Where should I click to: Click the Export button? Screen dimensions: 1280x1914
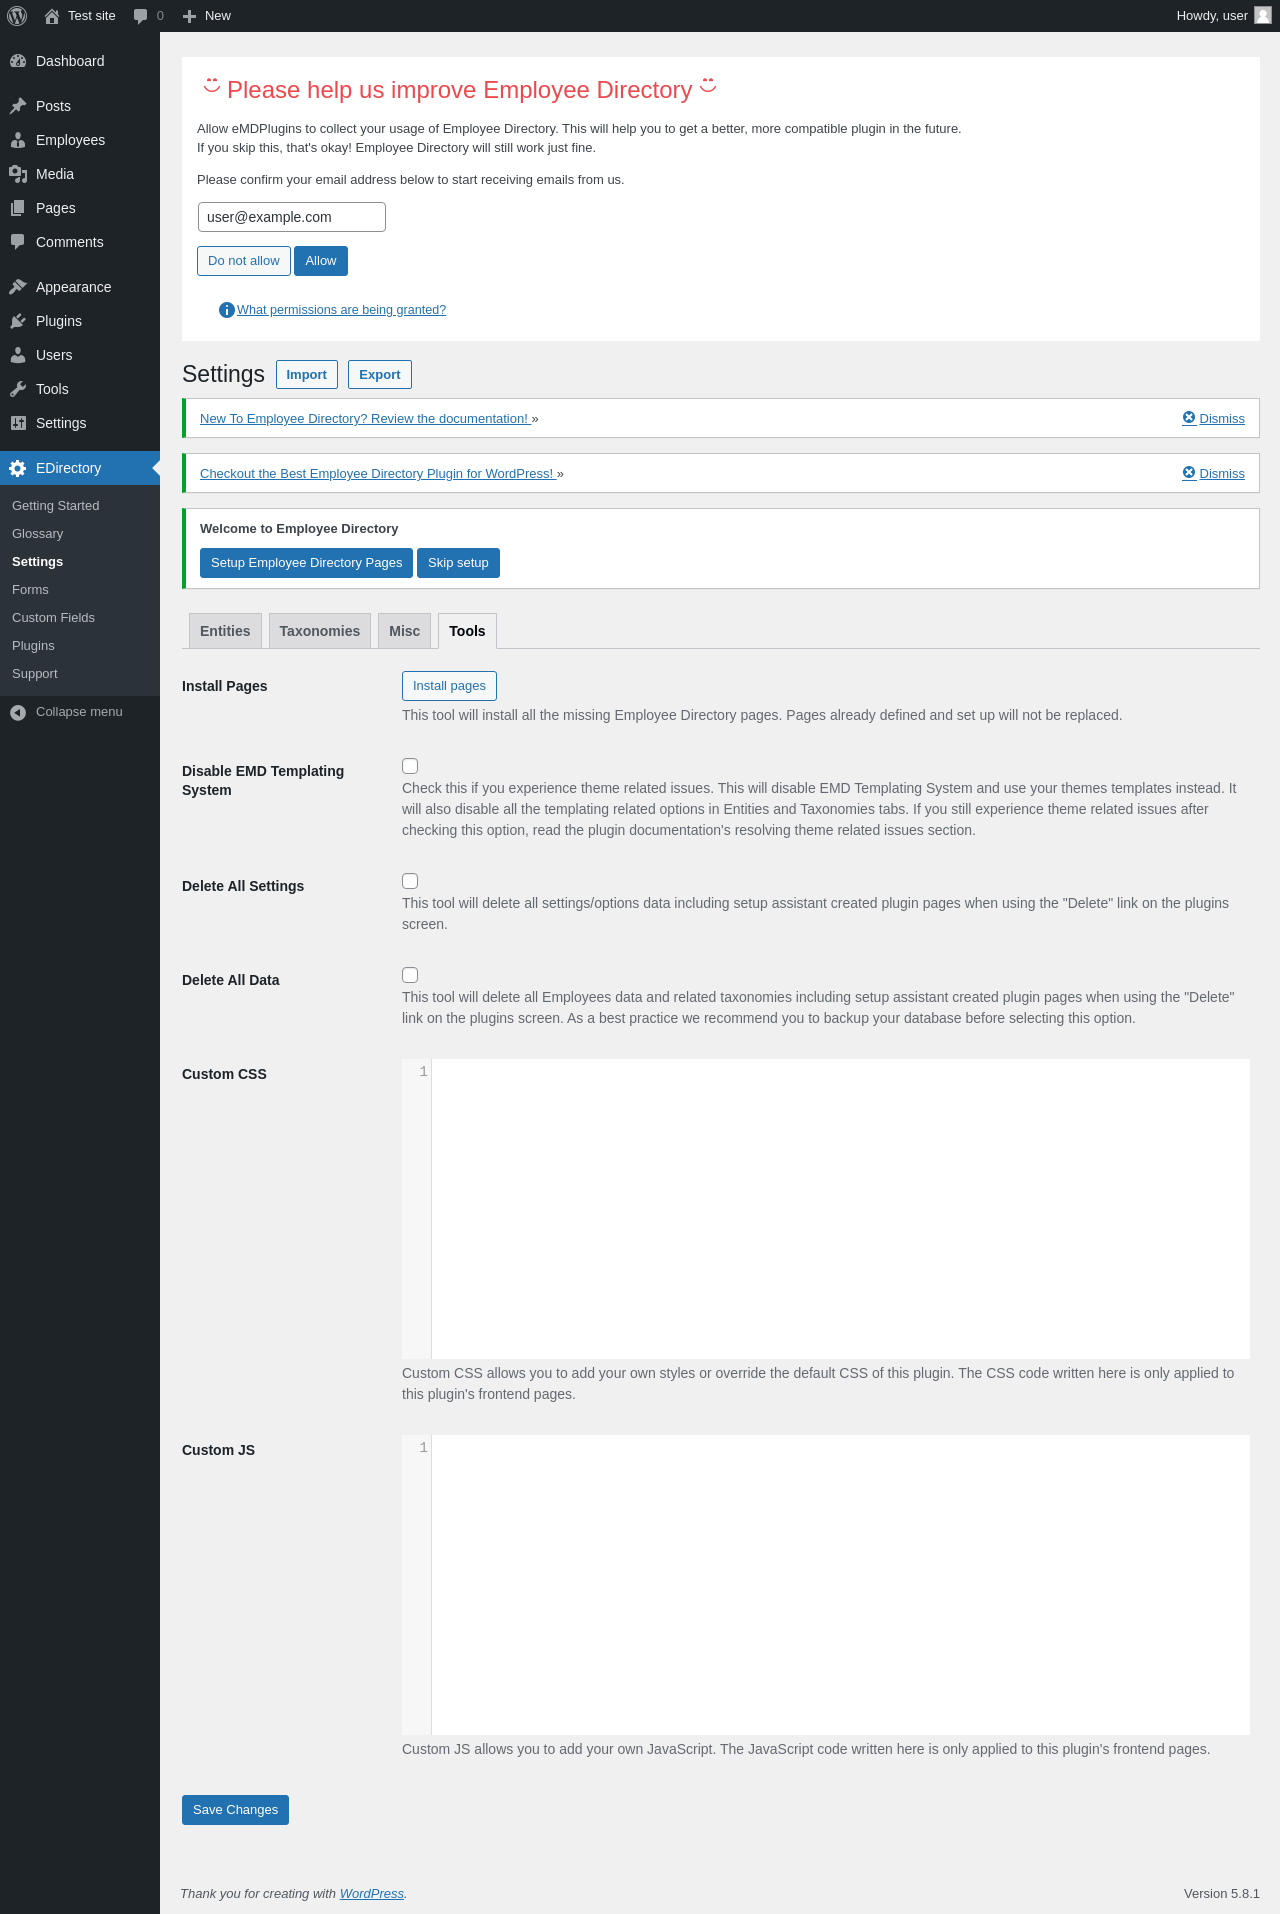(380, 375)
